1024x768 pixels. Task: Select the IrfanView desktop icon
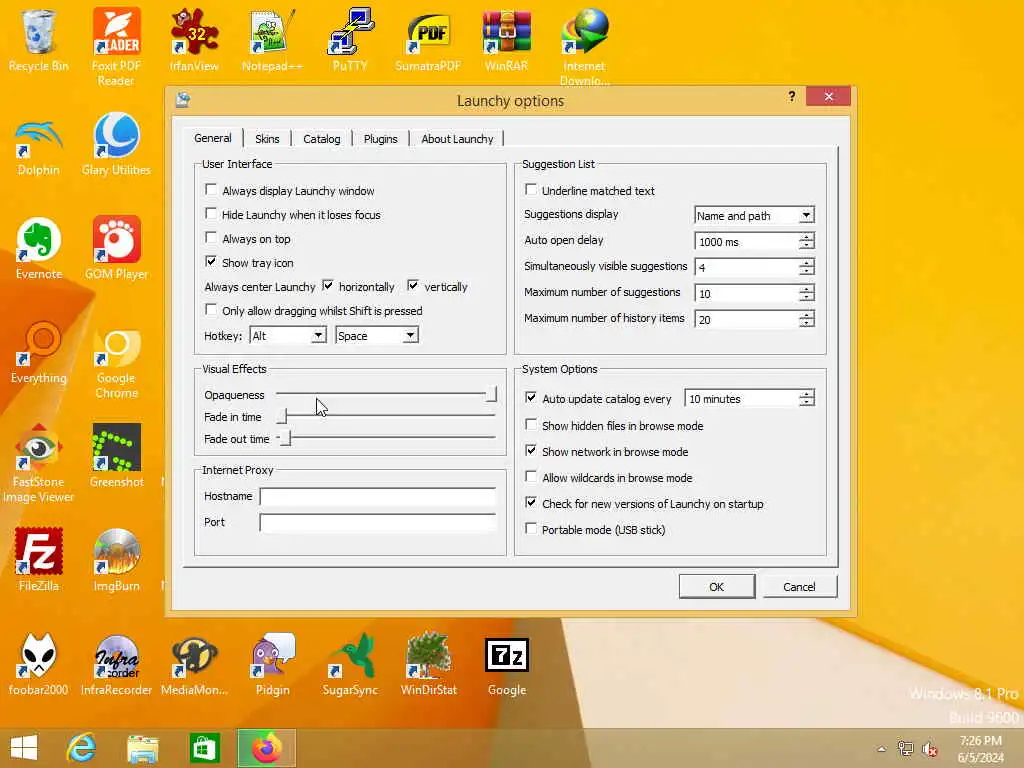point(194,39)
